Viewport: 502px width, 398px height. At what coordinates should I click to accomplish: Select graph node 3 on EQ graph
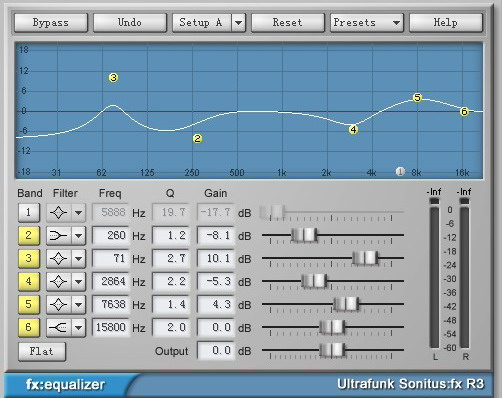point(113,78)
